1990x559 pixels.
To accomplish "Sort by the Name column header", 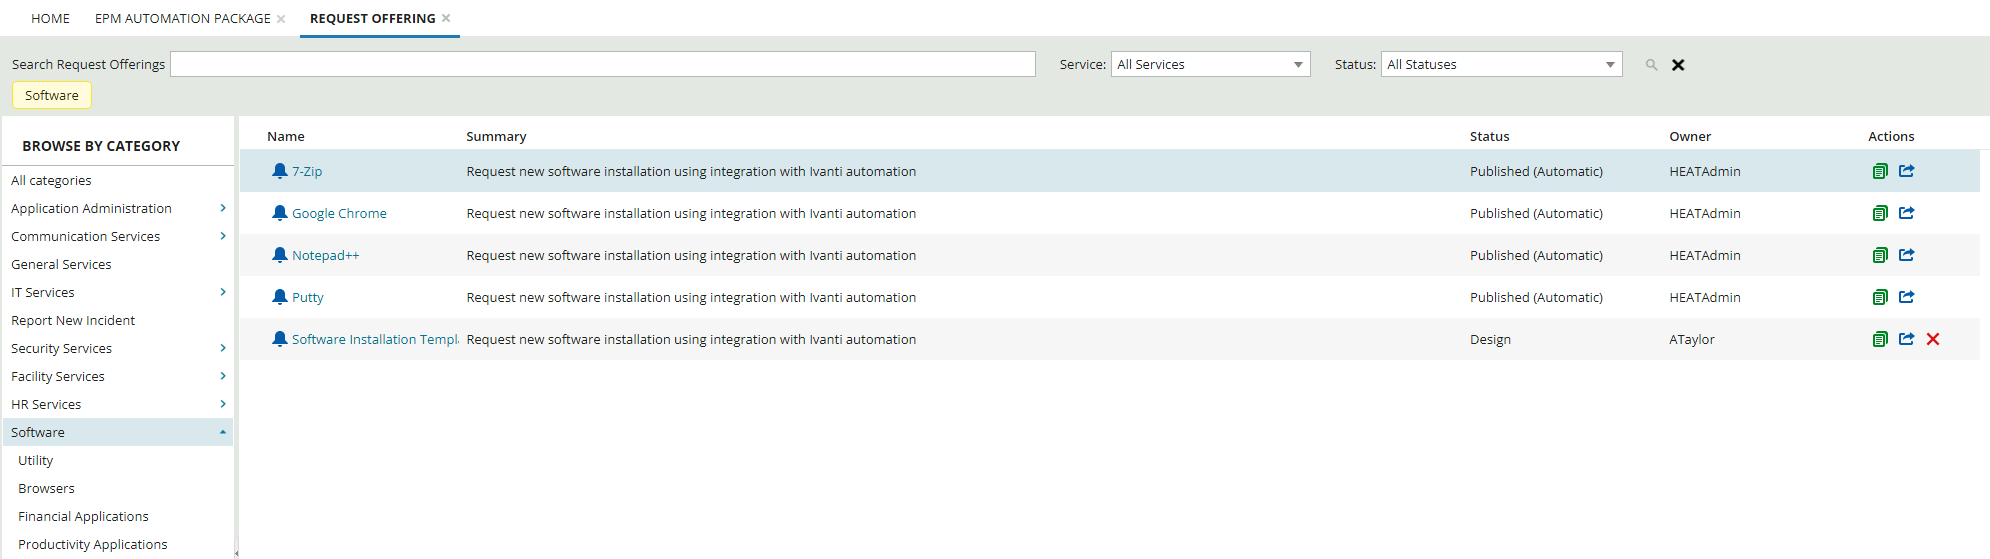I will coord(286,136).
